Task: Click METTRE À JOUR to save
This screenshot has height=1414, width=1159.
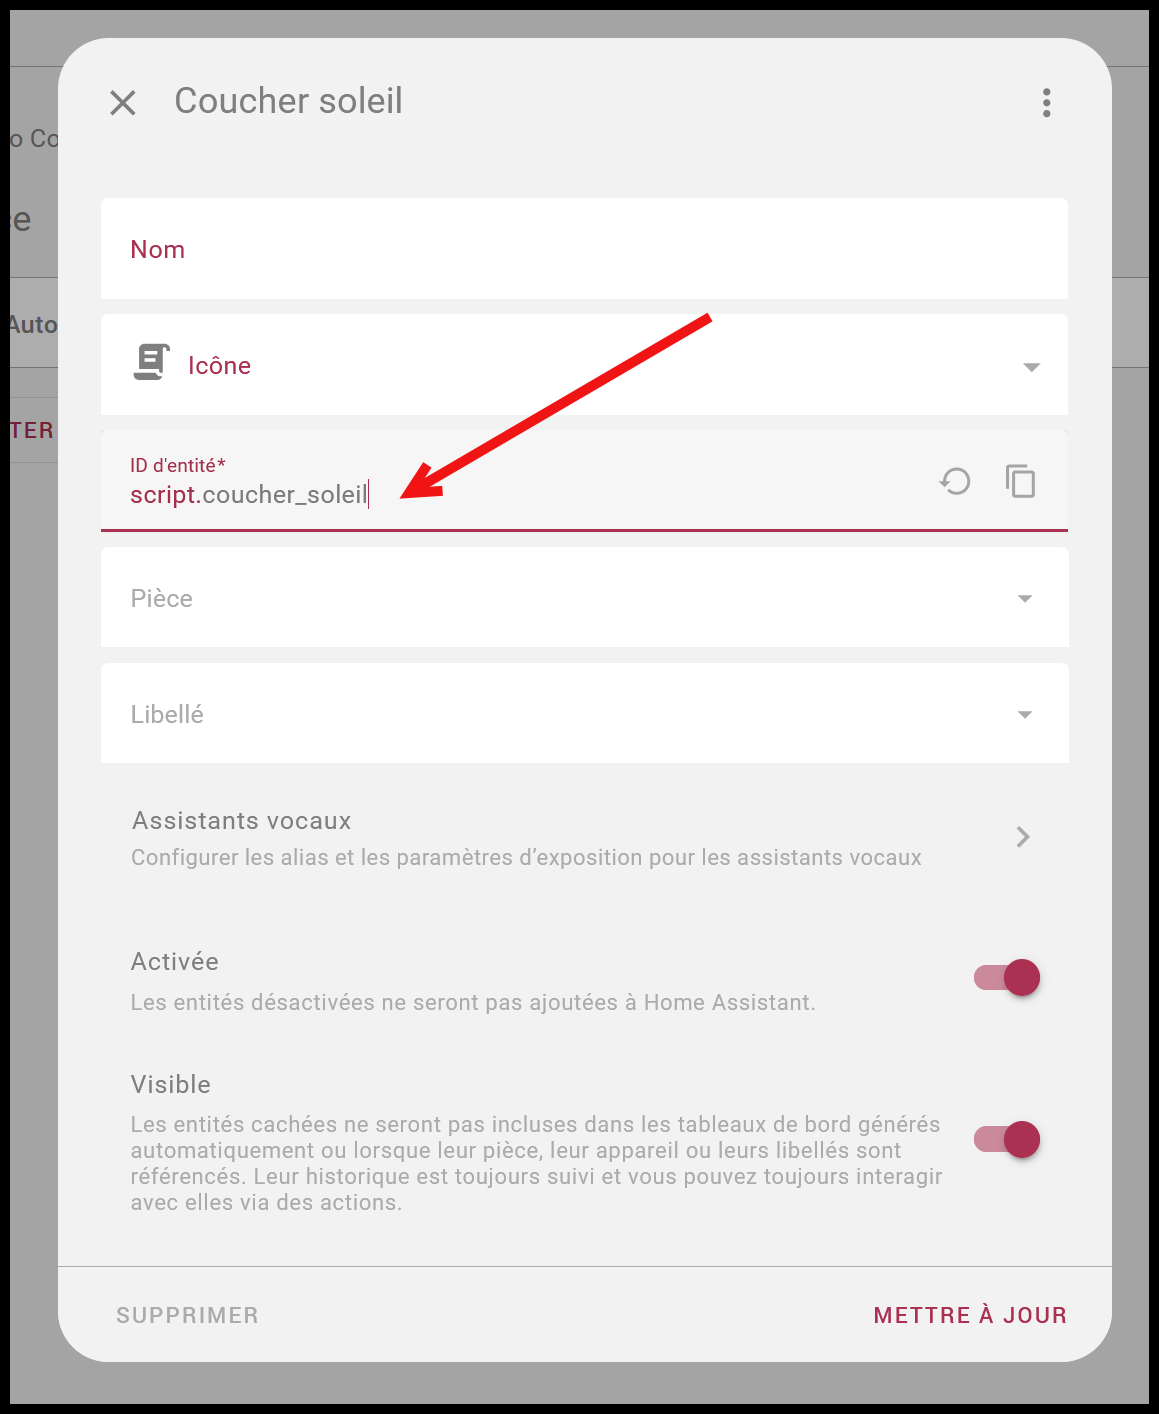Action: [970, 1315]
